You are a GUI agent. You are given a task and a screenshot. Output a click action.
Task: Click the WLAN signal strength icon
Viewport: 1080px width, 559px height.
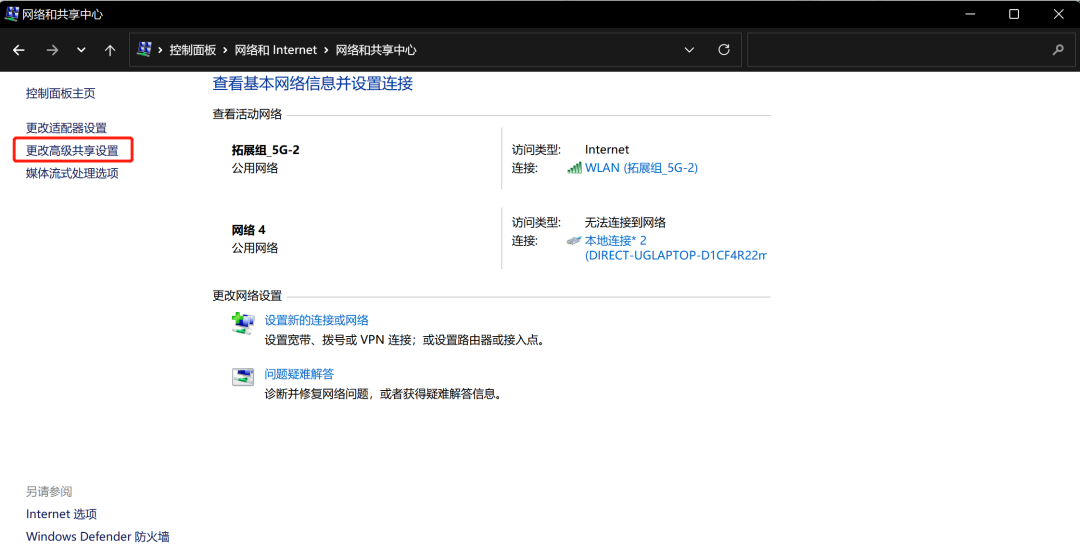point(574,168)
